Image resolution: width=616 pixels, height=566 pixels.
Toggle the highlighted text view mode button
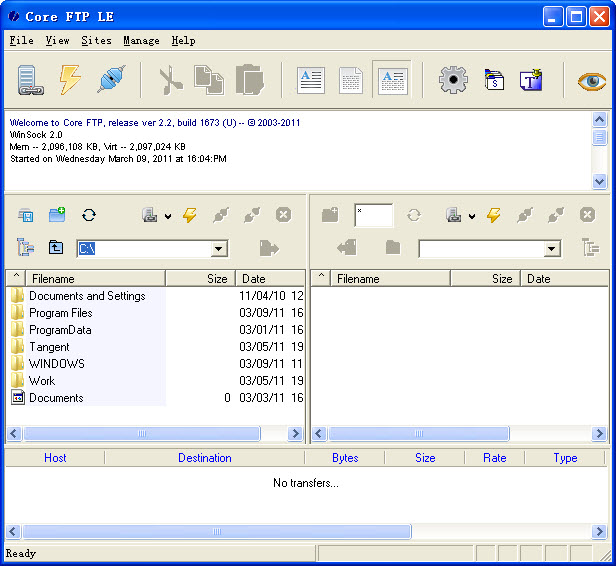tap(391, 80)
